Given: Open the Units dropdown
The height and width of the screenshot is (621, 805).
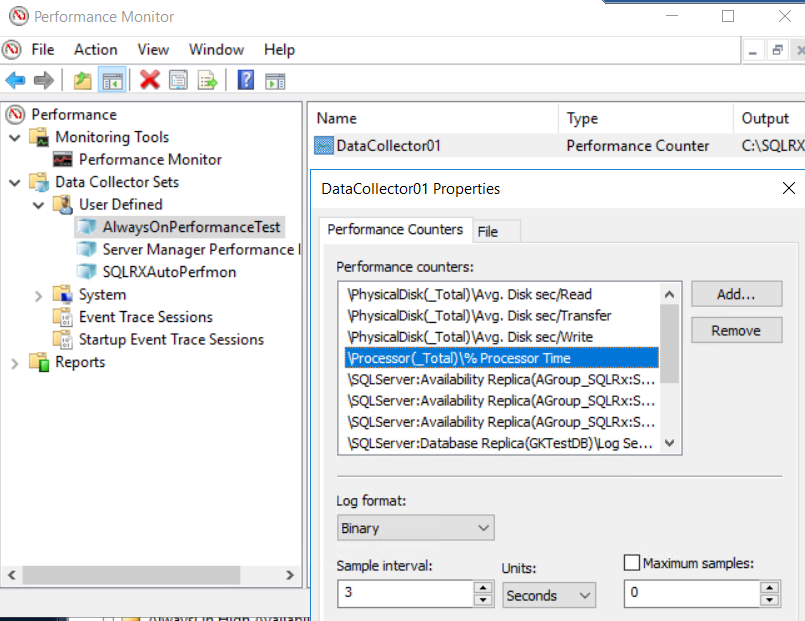Looking at the screenshot, I should (x=549, y=595).
